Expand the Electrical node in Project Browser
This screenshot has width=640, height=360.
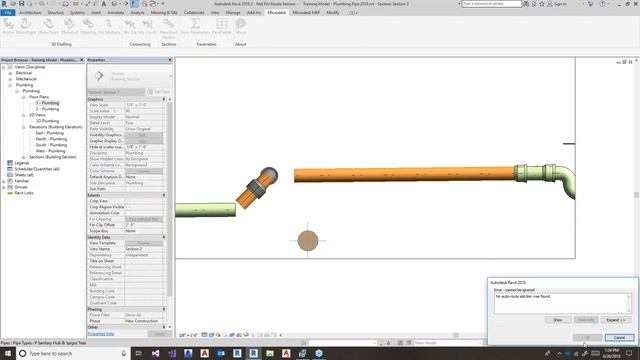pos(10,73)
